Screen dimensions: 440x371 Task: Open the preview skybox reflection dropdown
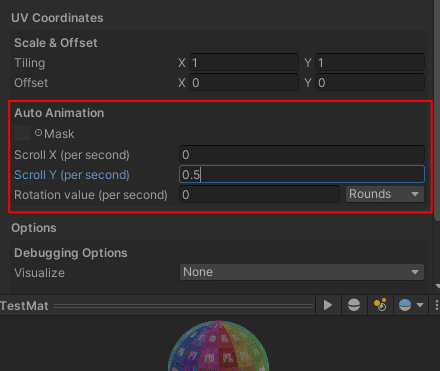[411, 305]
